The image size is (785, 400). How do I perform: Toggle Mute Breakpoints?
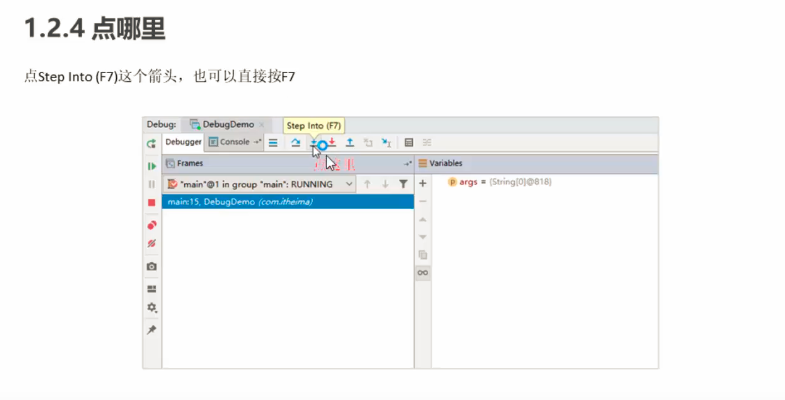[x=151, y=243]
